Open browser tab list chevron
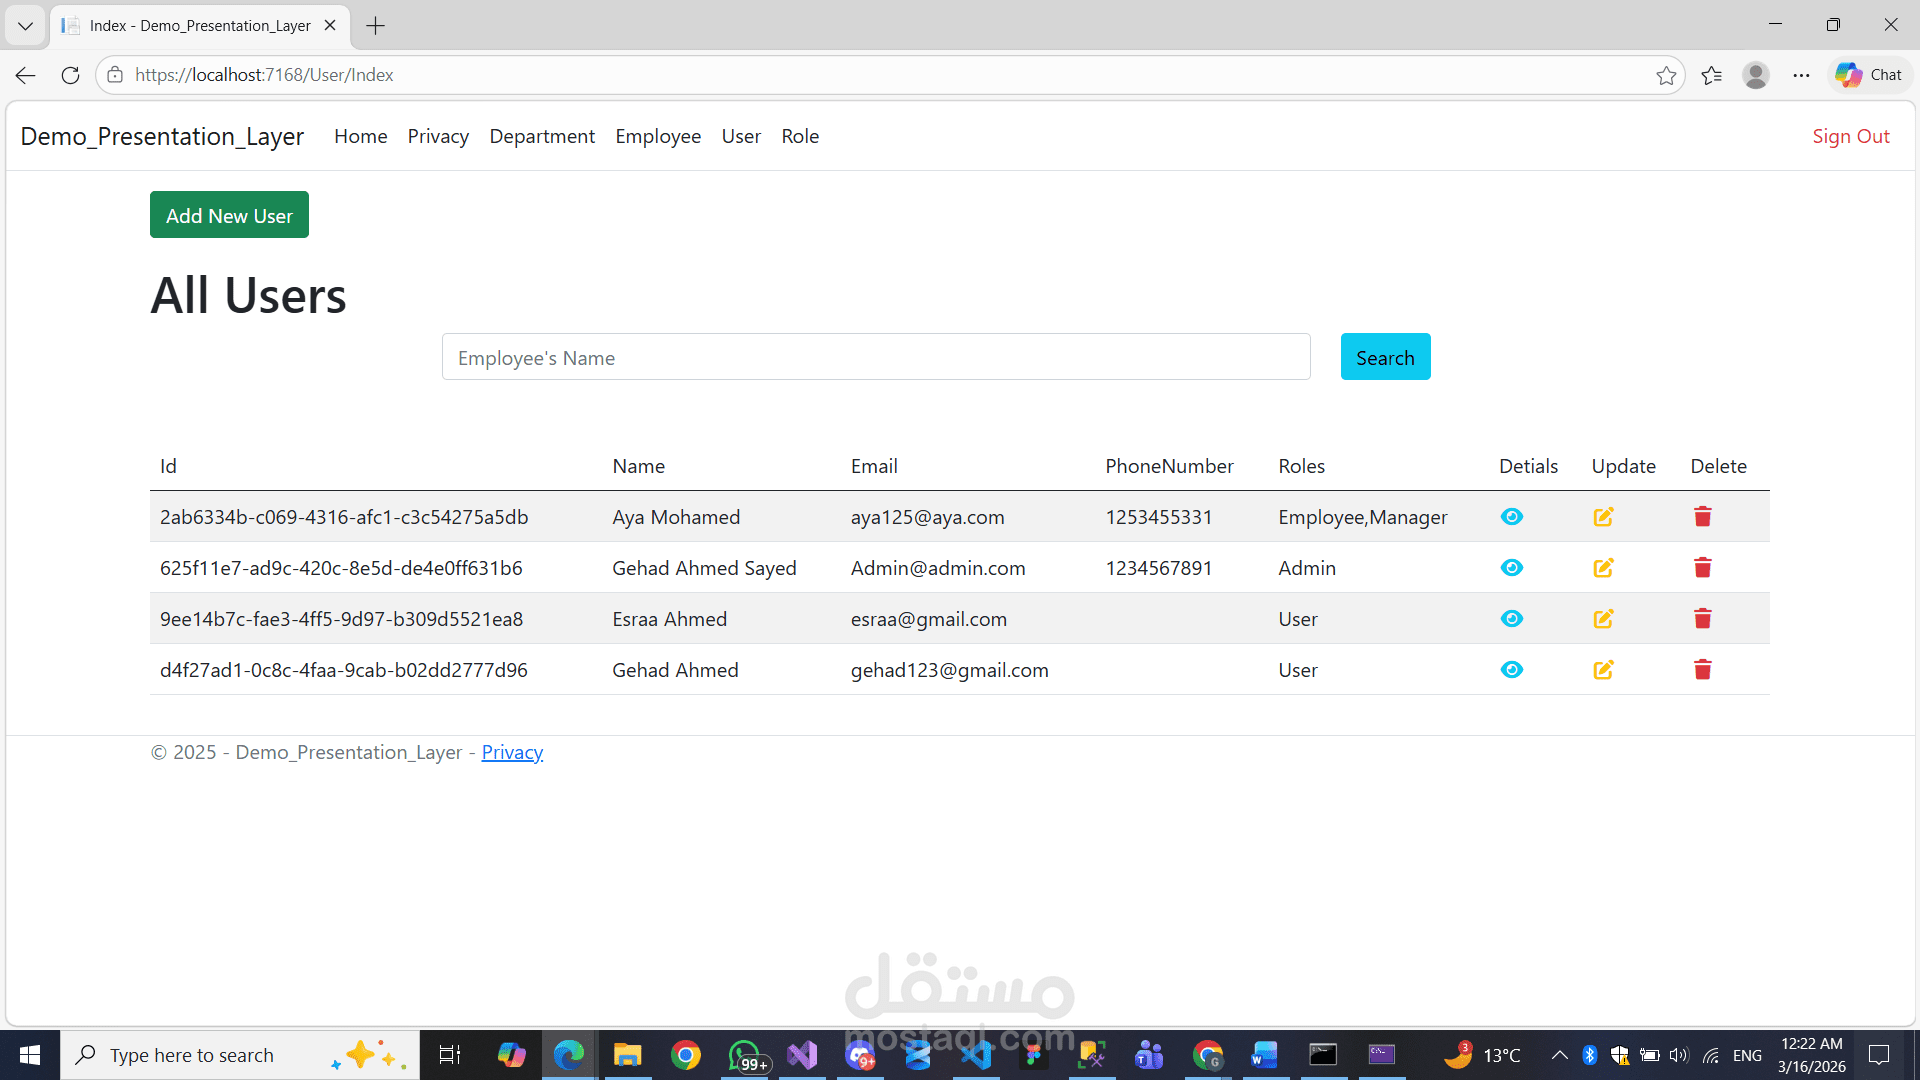 pyautogui.click(x=25, y=26)
